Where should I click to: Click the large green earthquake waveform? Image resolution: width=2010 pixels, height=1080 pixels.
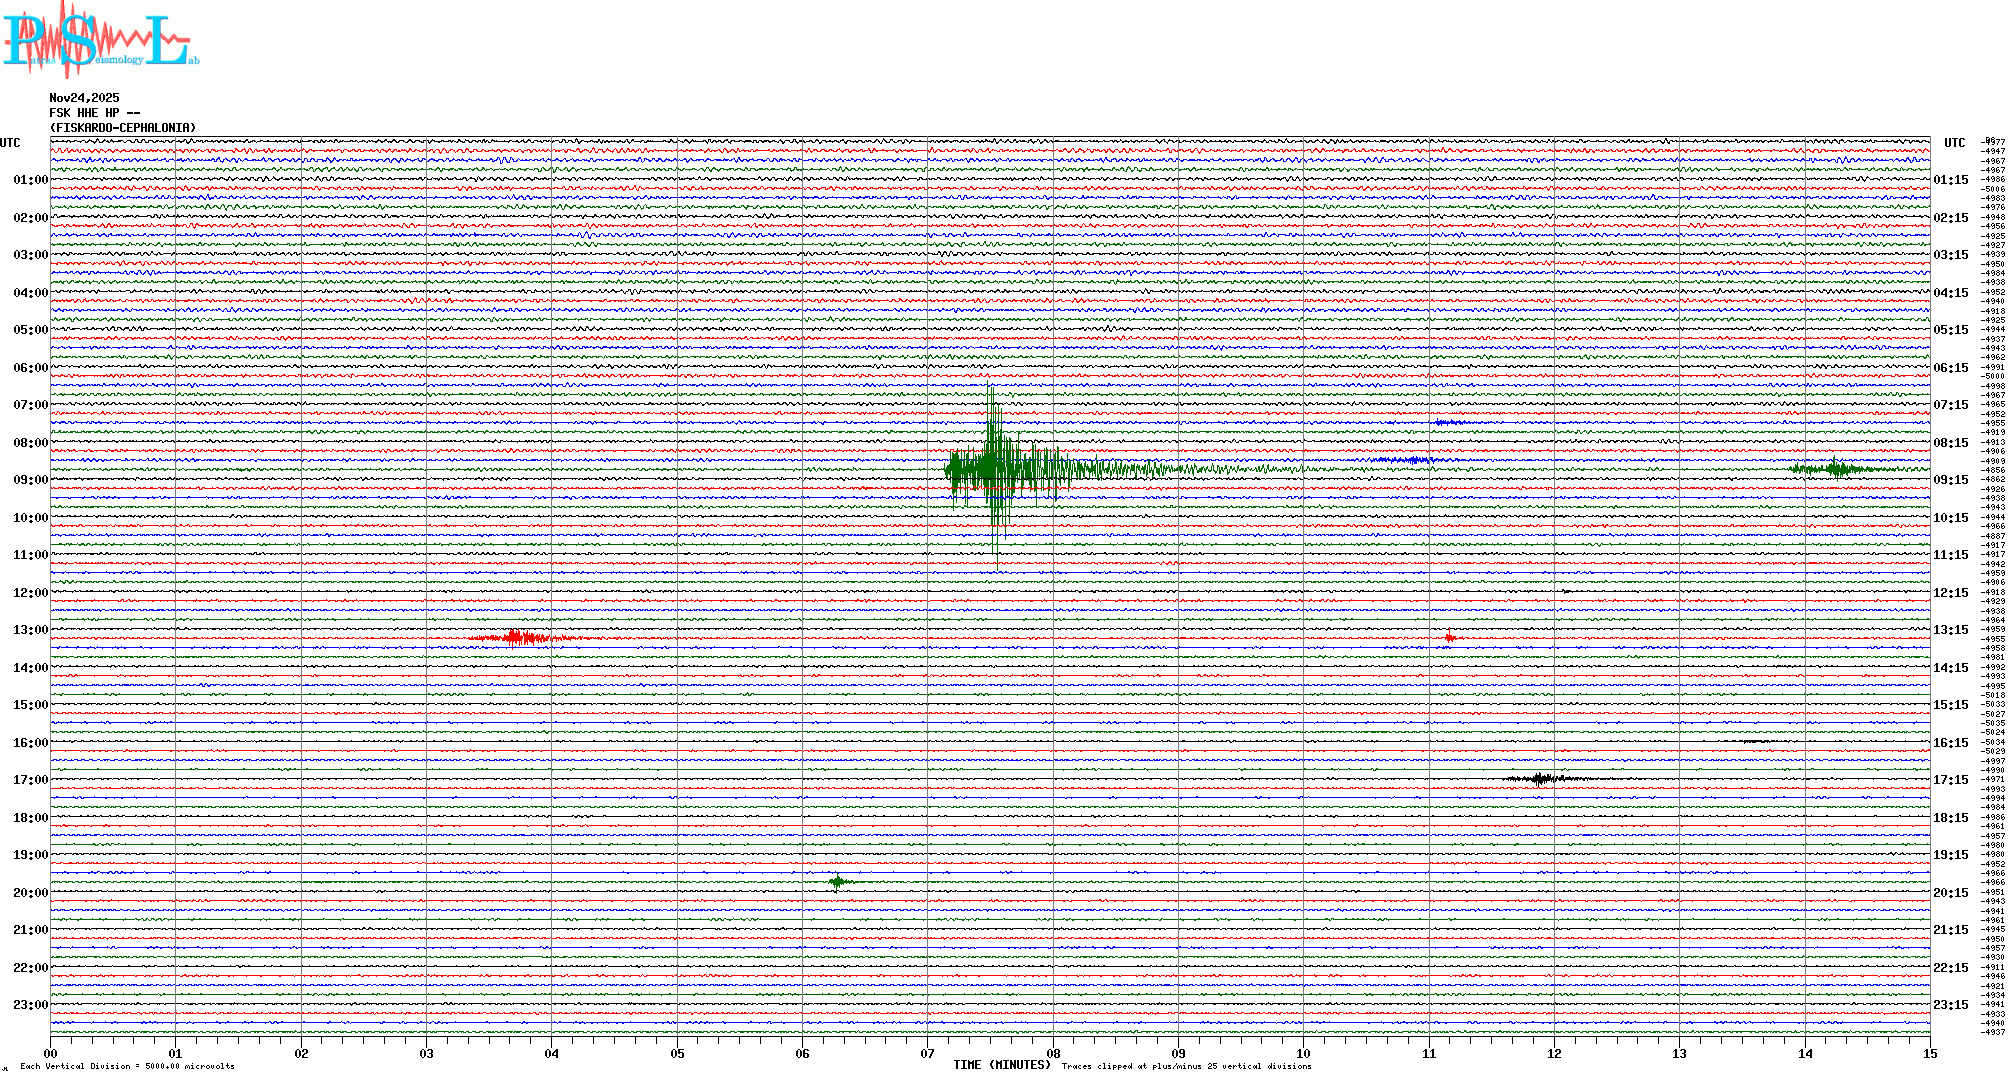[x=993, y=468]
